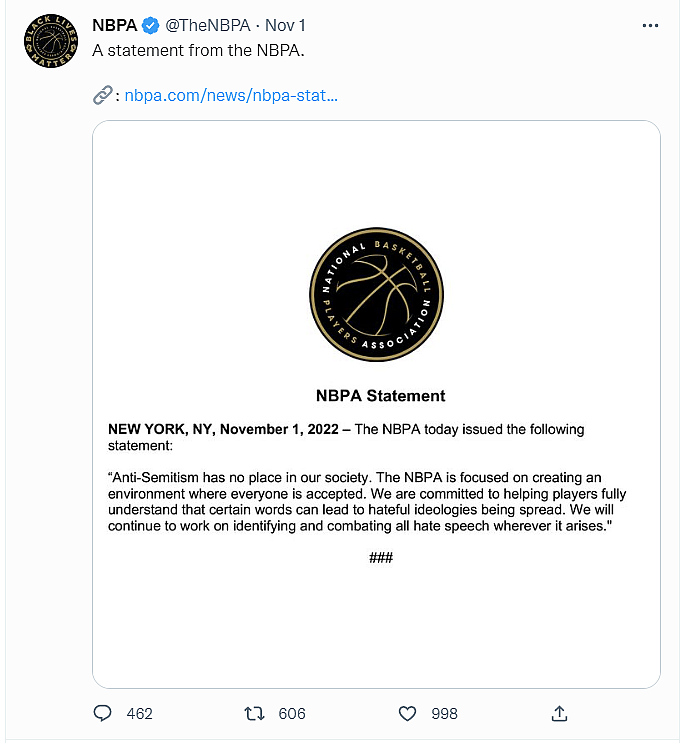Click the reply speech bubble icon
Screen dimensions: 685x743
(102, 713)
